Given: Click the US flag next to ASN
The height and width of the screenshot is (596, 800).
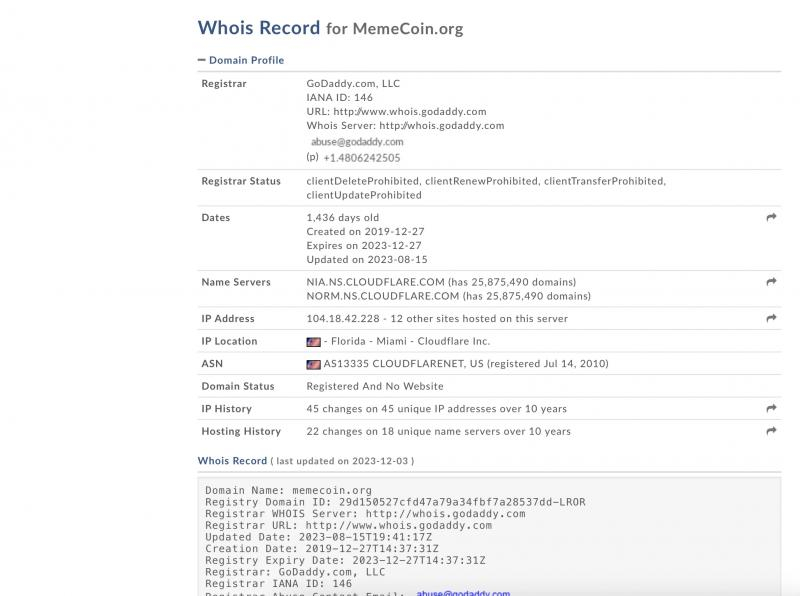Looking at the screenshot, I should coord(313,364).
